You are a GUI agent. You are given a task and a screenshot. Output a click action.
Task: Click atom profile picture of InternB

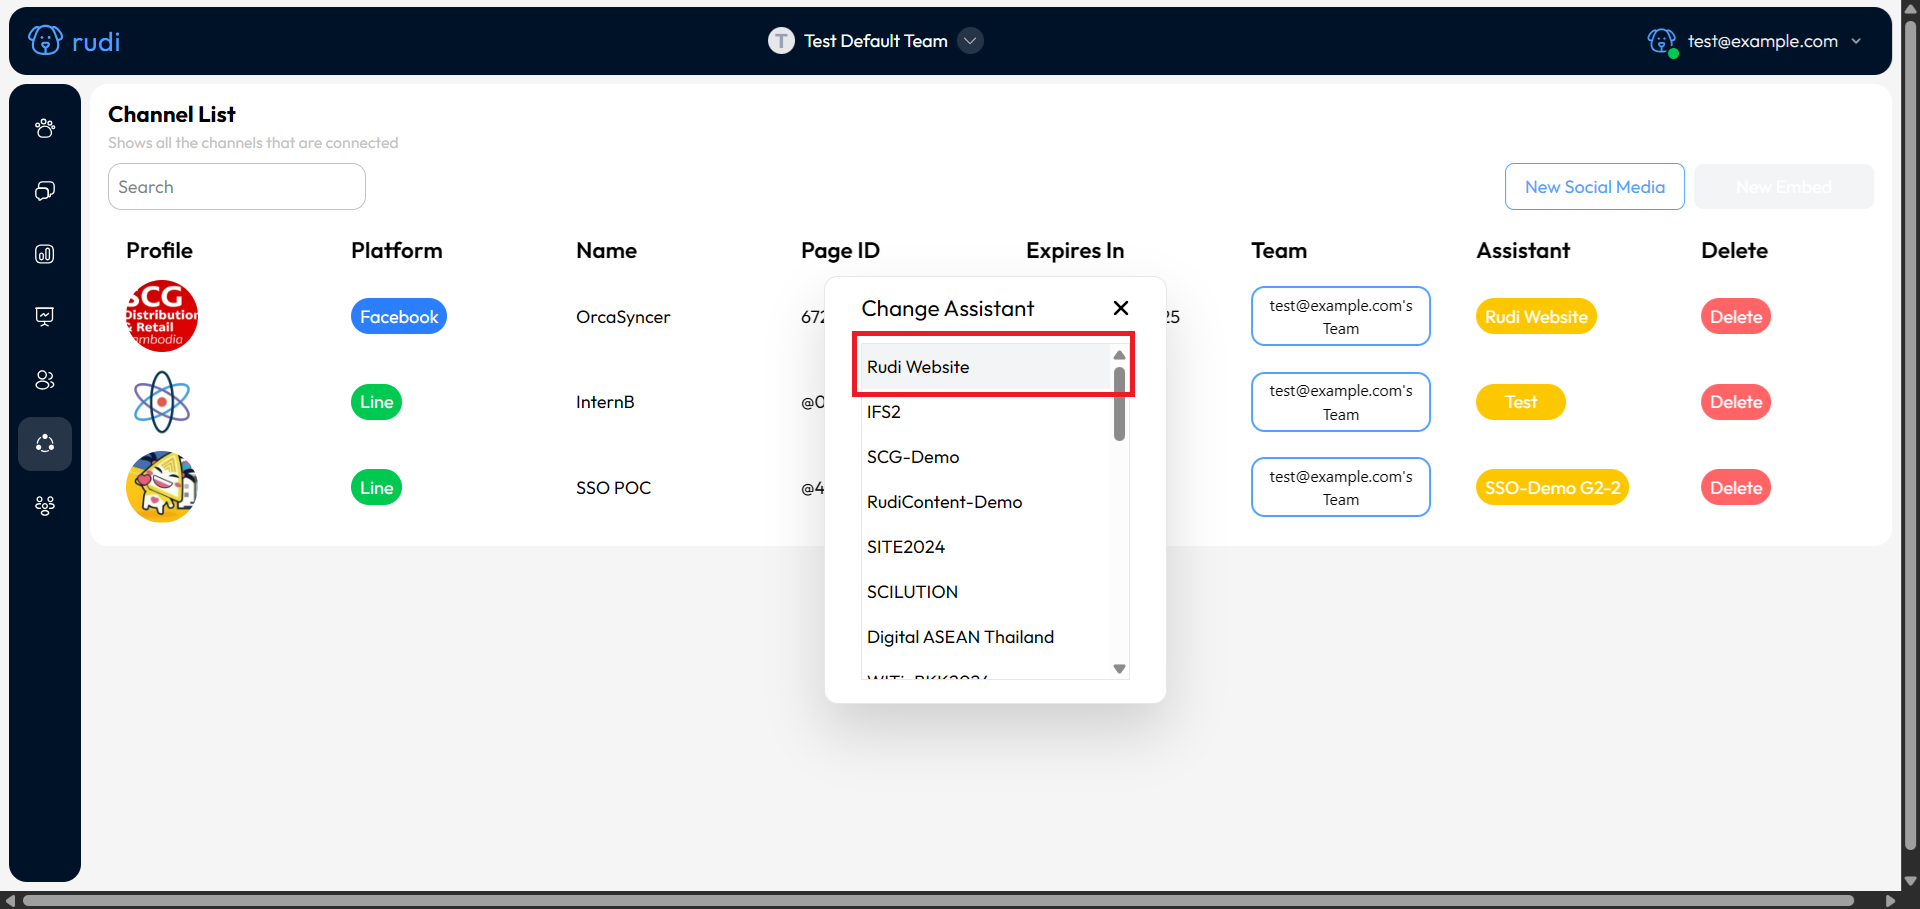tap(162, 402)
